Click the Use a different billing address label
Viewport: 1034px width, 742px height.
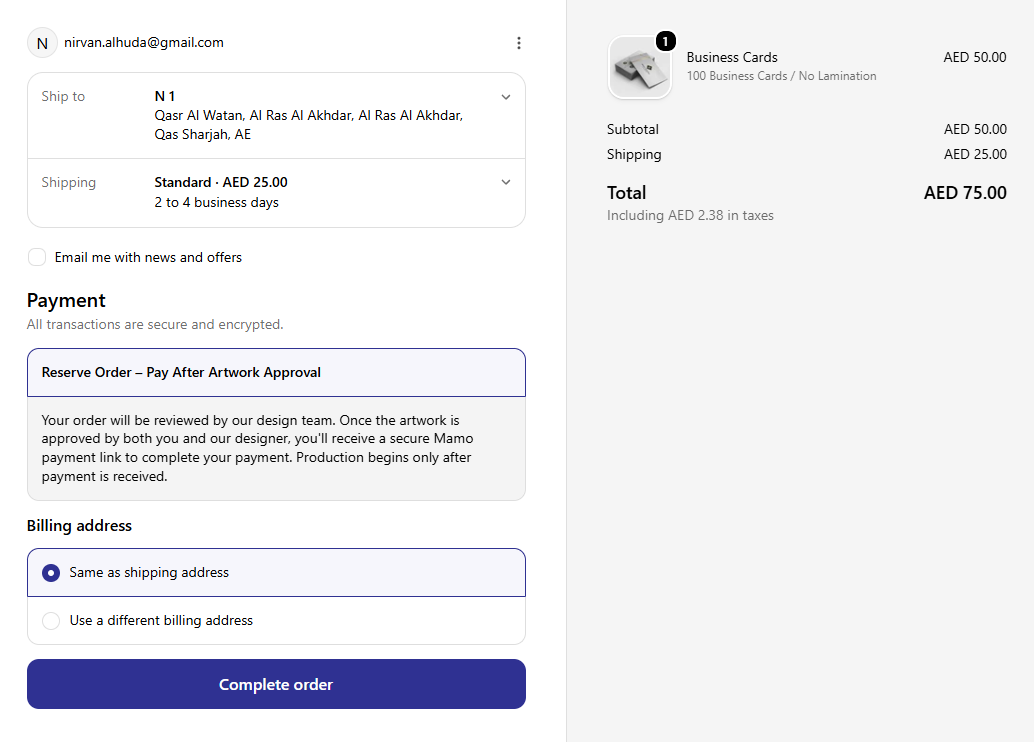point(161,621)
